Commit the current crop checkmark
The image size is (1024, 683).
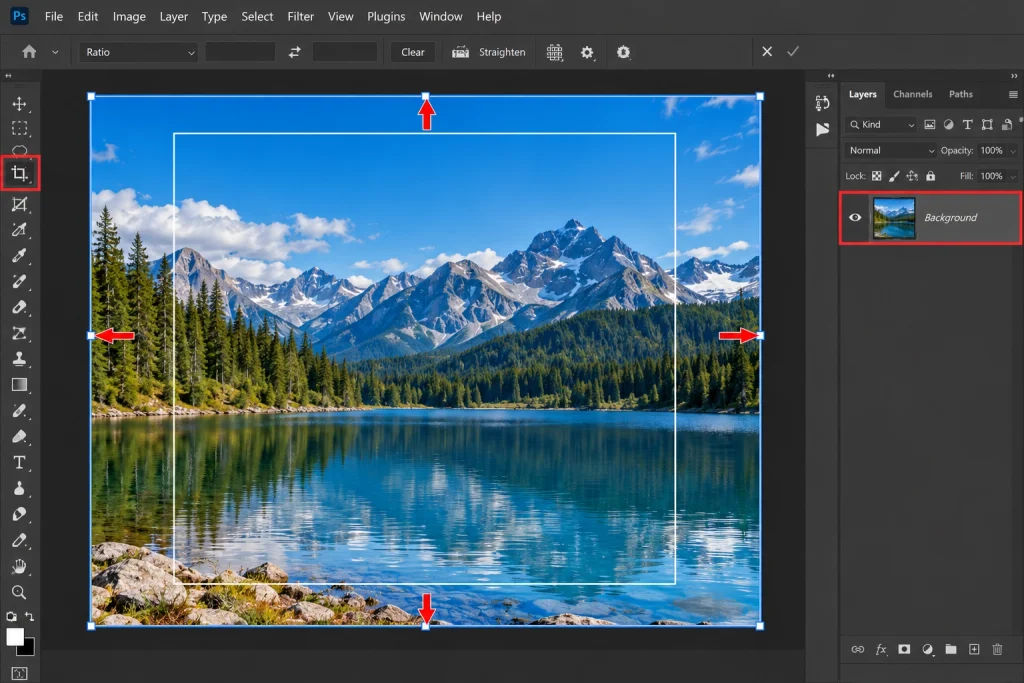click(x=793, y=52)
